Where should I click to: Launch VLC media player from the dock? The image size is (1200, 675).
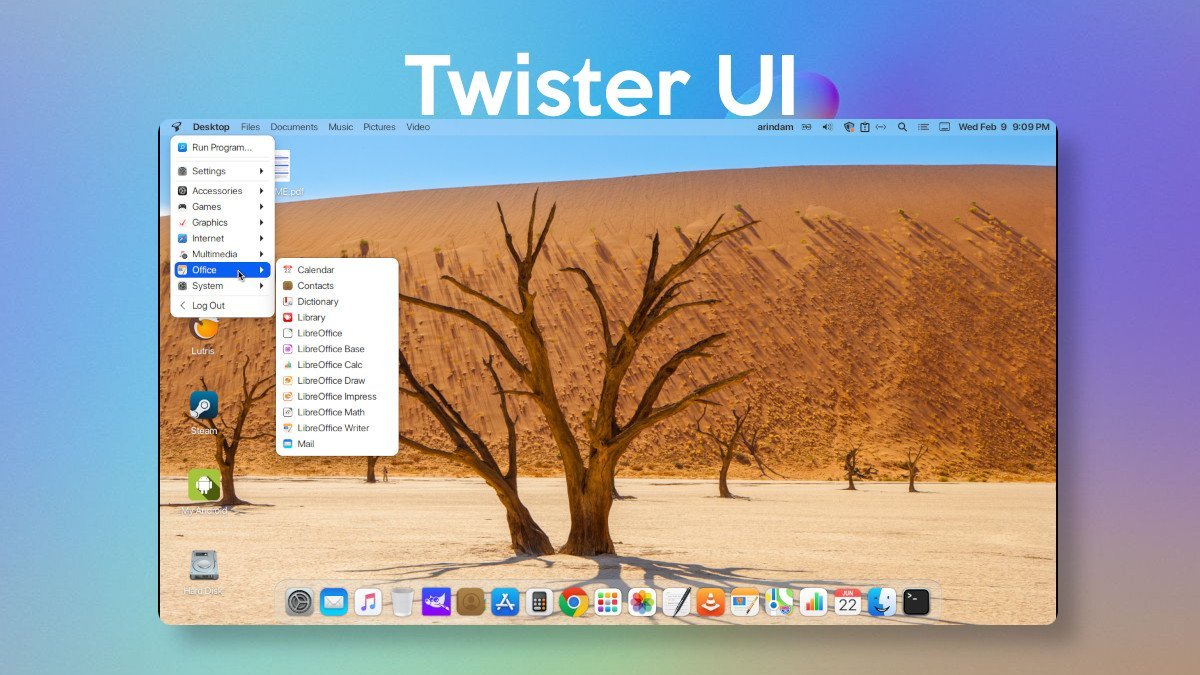[x=711, y=602]
